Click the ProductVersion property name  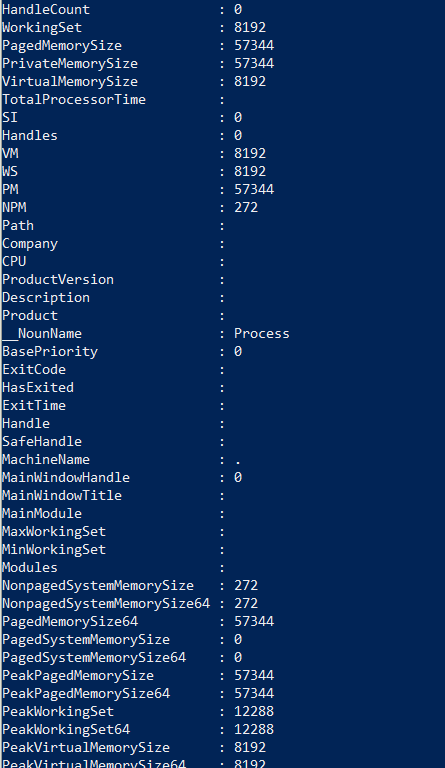click(x=58, y=279)
